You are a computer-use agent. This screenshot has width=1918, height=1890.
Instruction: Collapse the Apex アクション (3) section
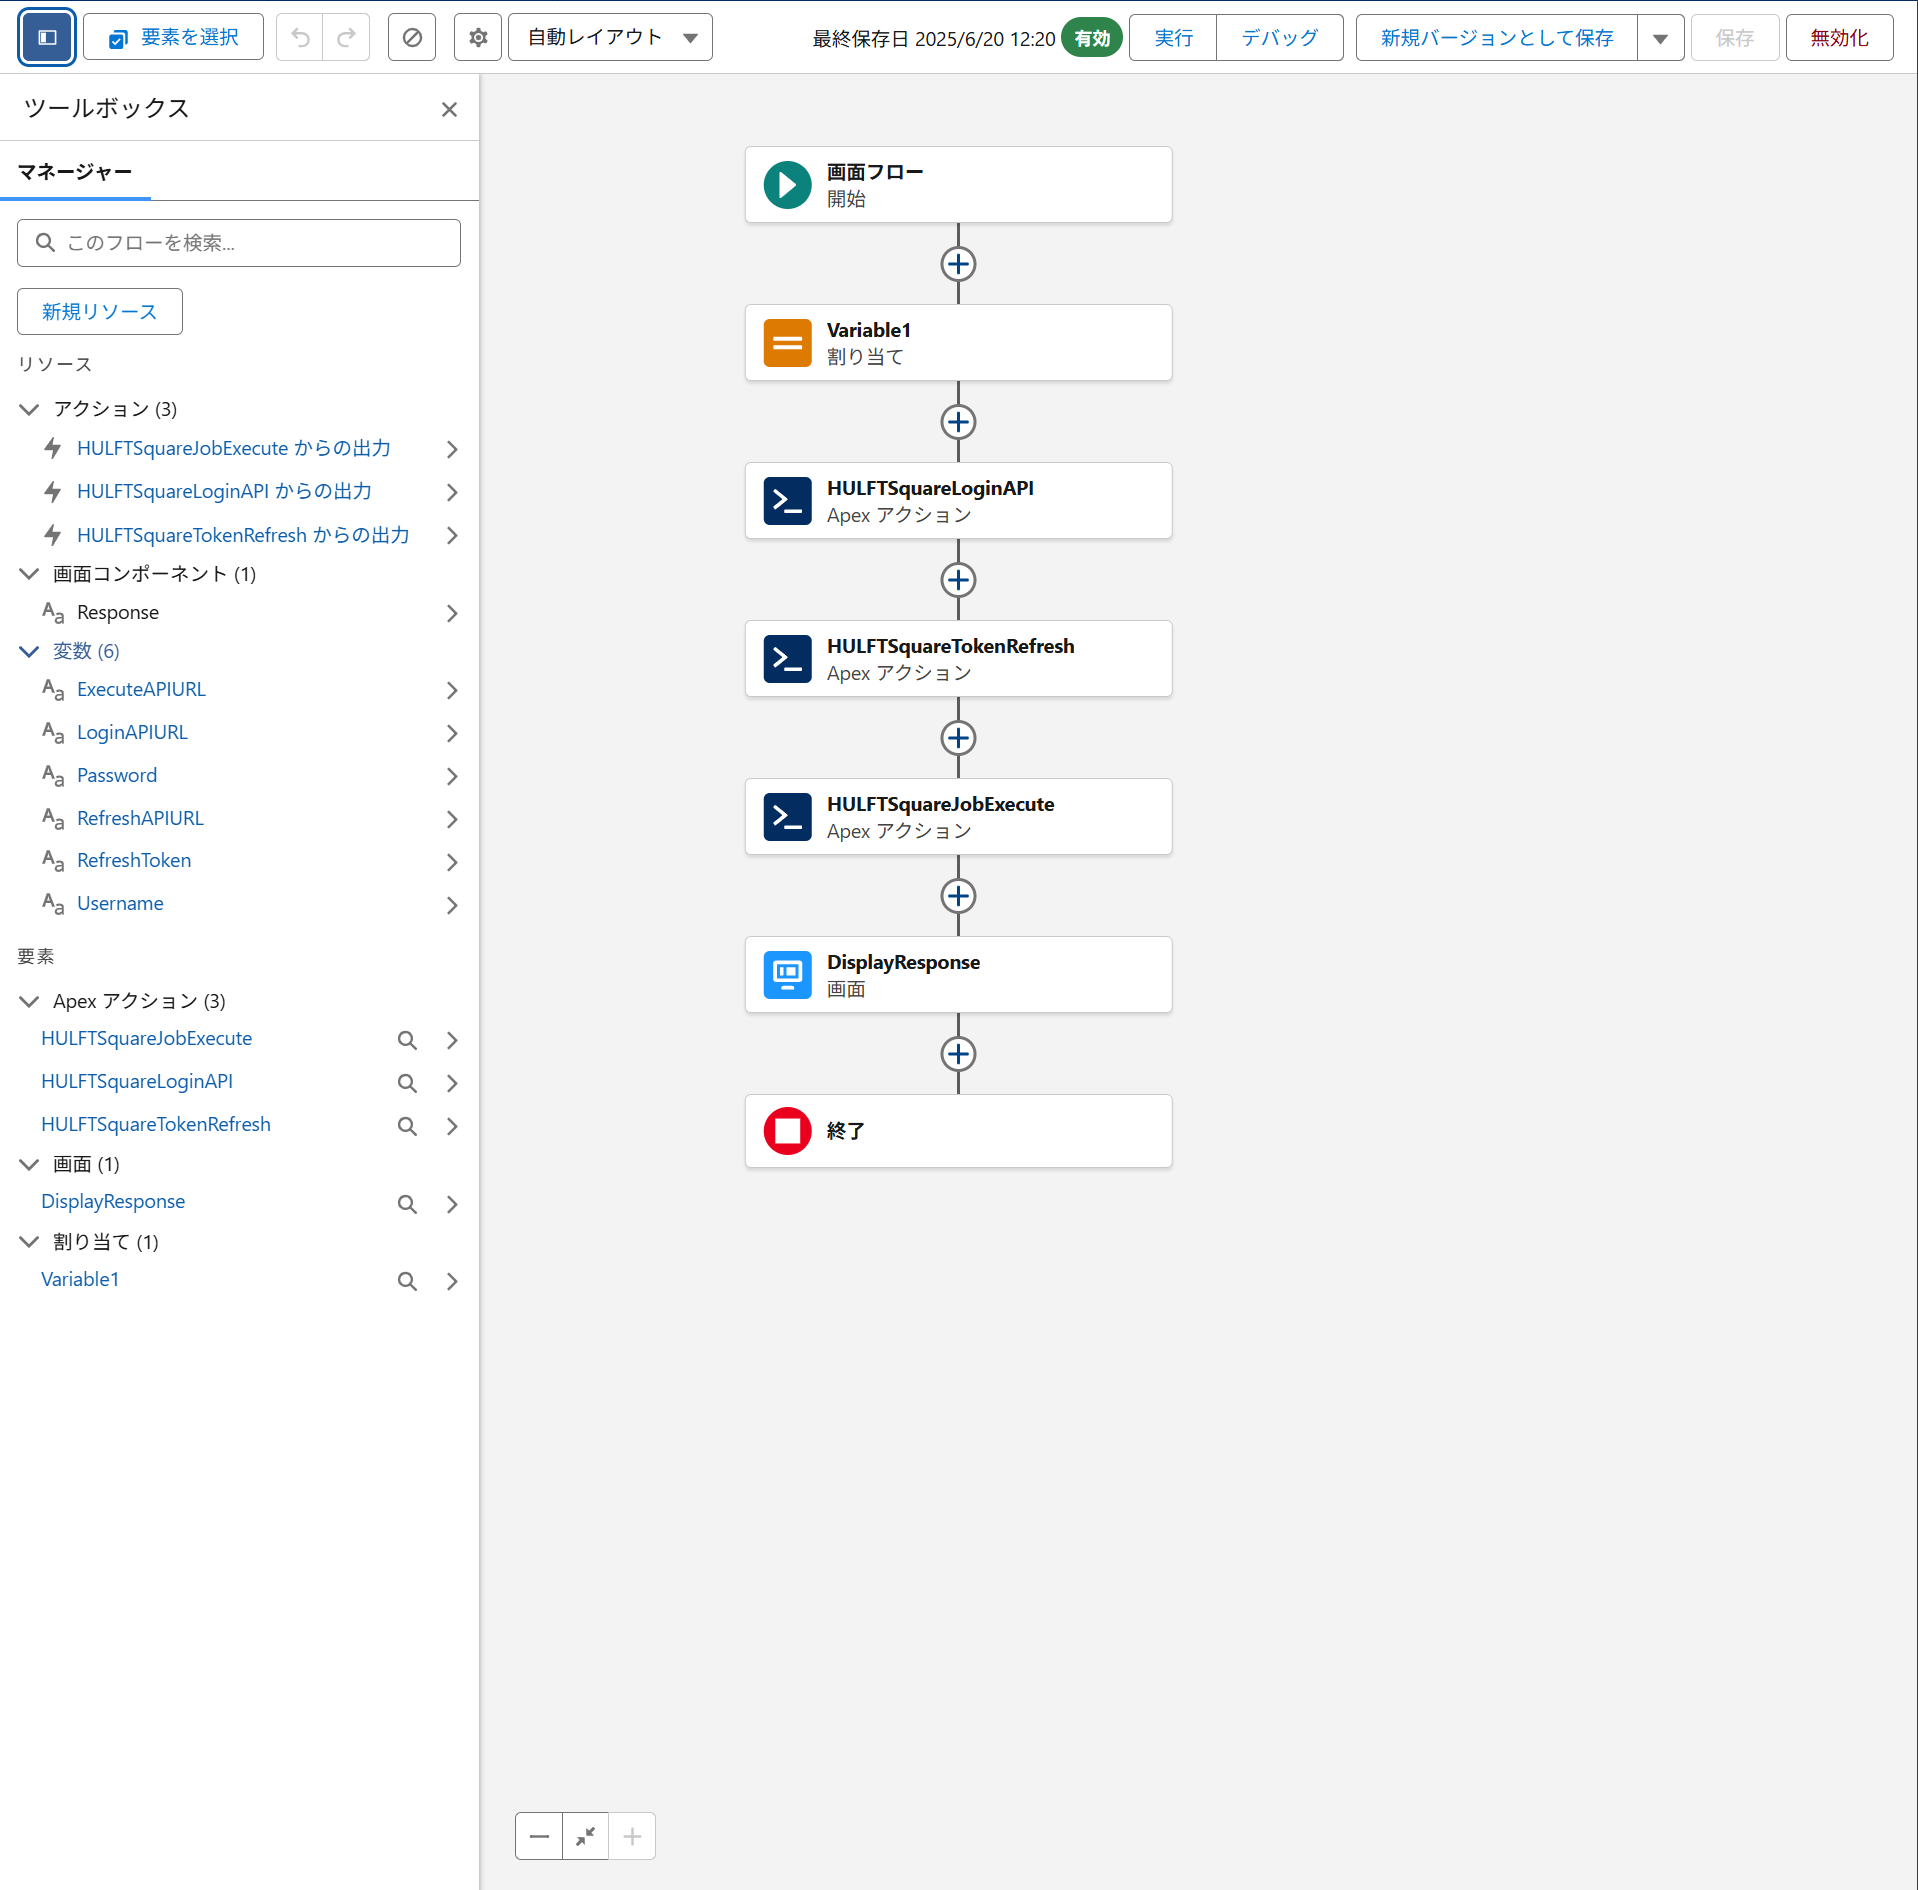[29, 1001]
